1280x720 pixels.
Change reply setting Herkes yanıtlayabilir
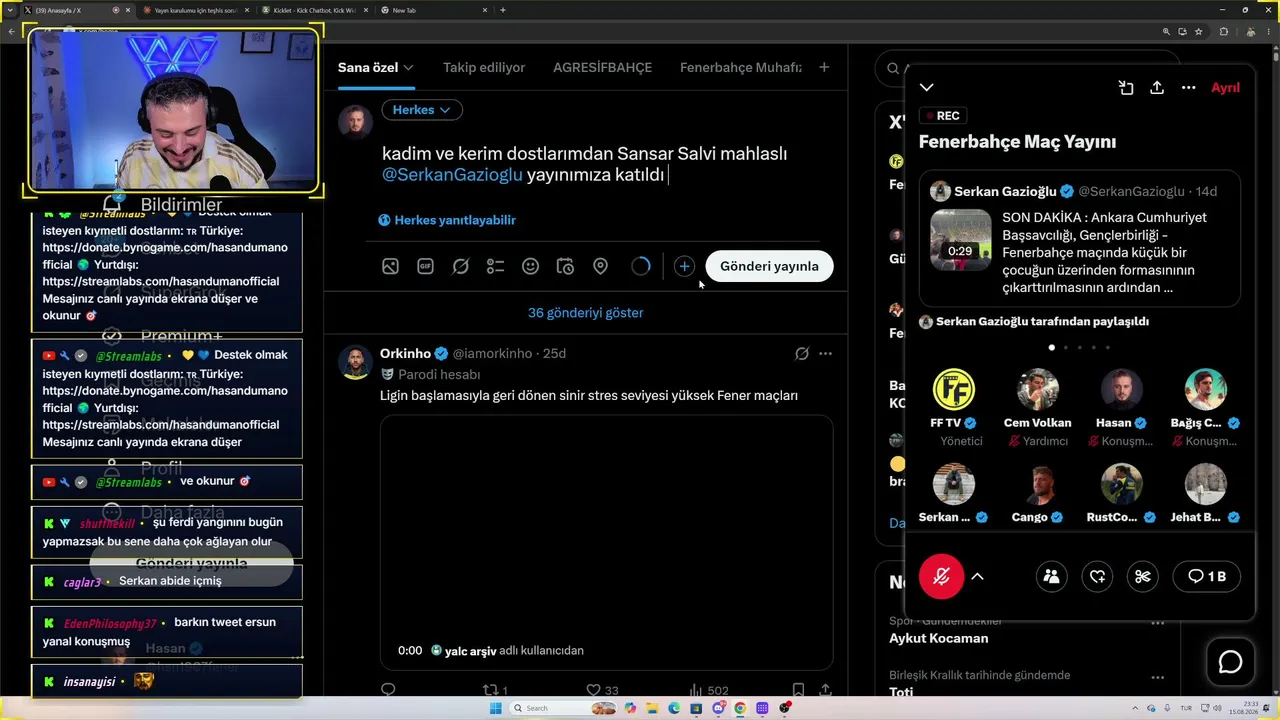447,220
